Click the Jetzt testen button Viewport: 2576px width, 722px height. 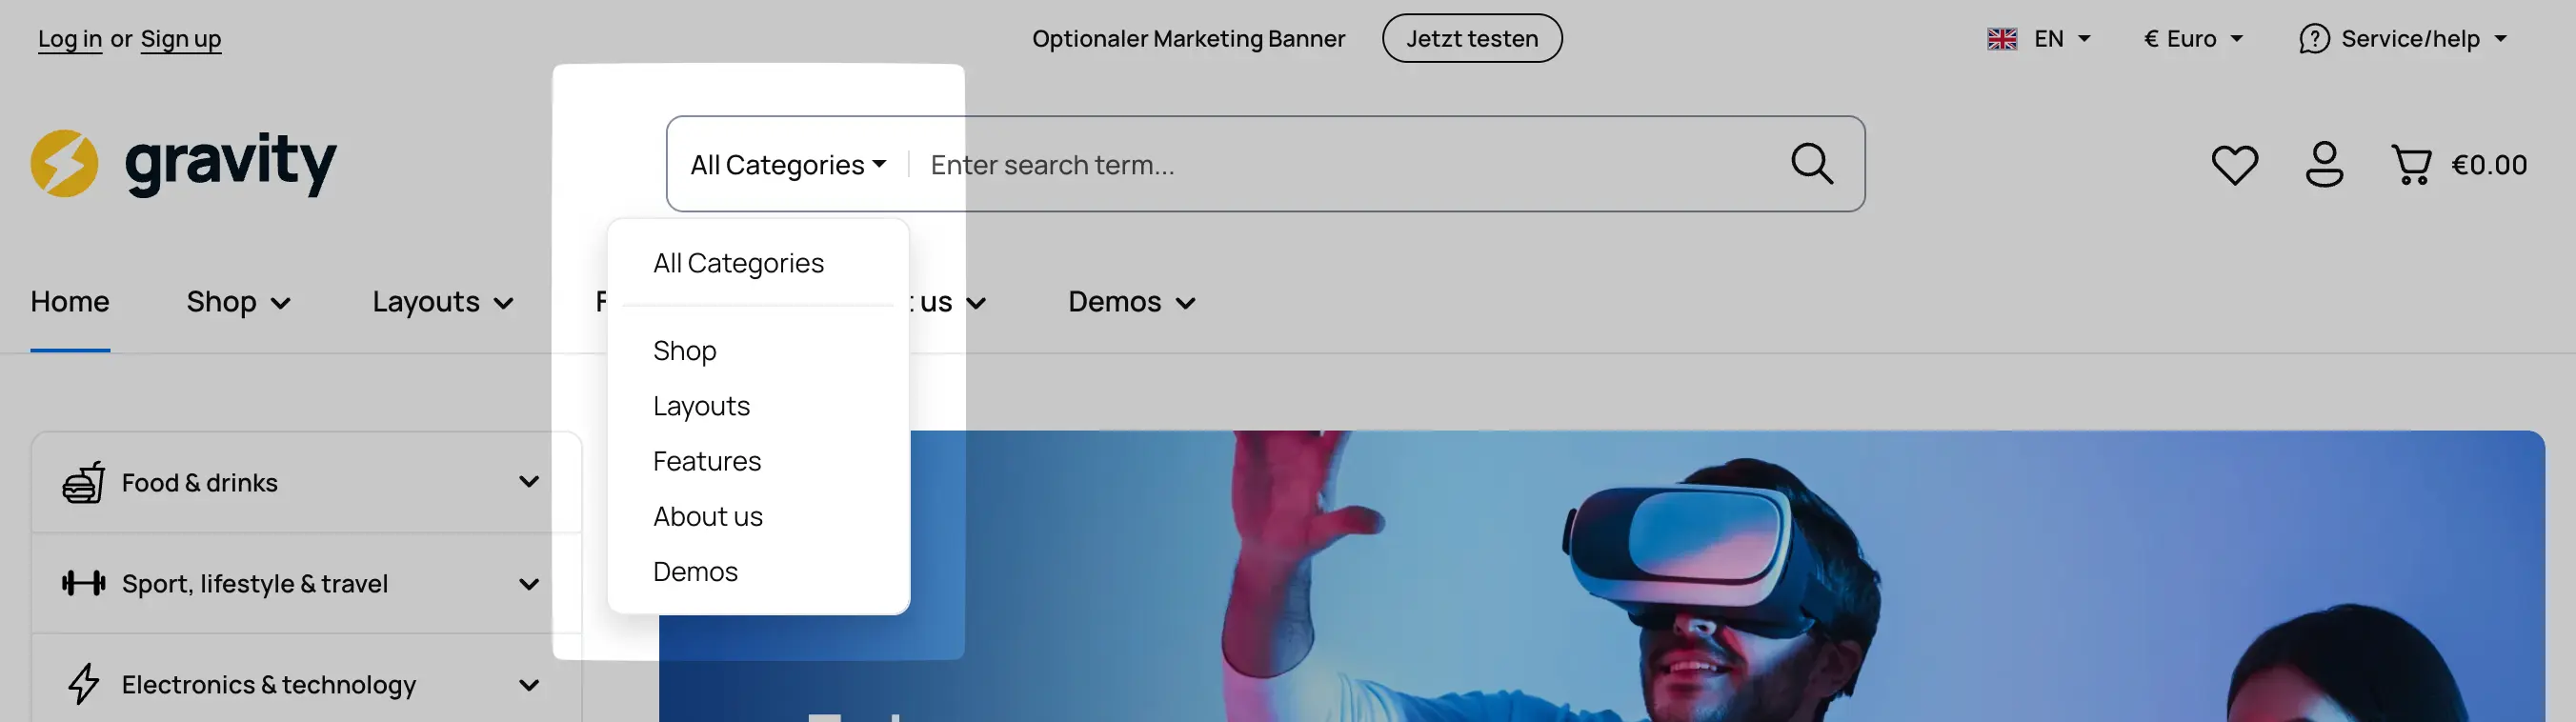click(x=1471, y=39)
